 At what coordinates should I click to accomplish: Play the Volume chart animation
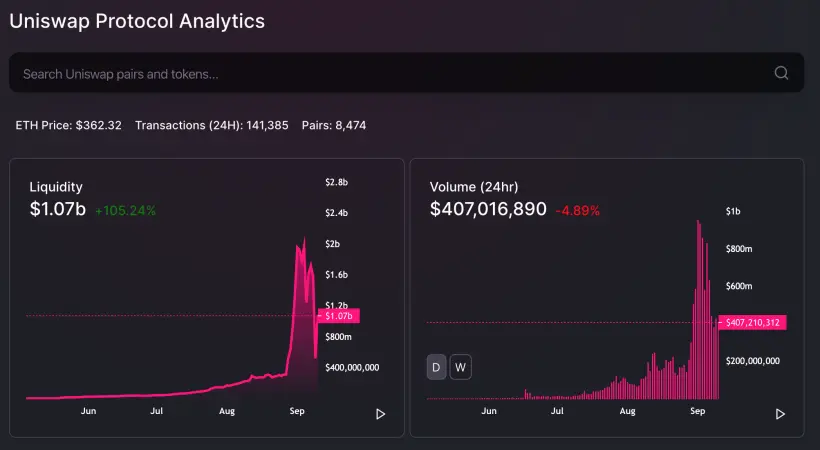780,414
